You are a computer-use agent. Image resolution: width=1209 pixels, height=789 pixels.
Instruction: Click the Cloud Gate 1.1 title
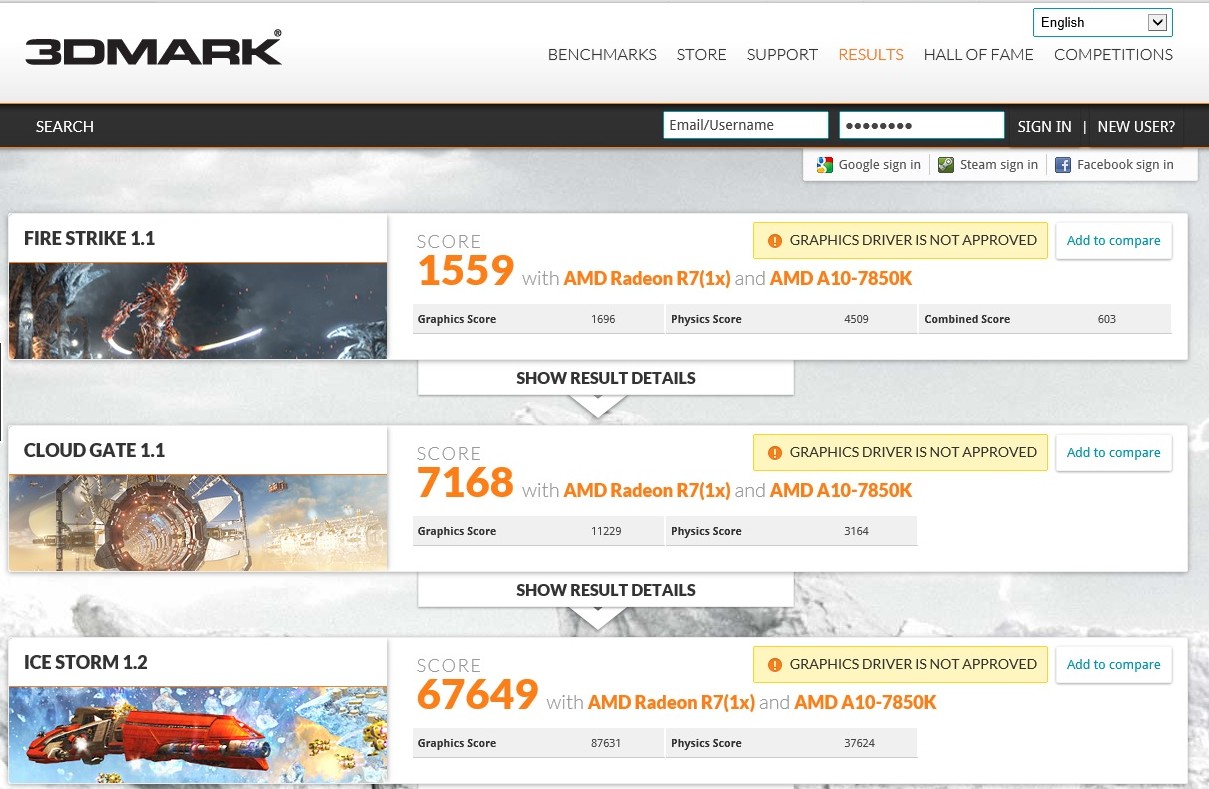tap(94, 450)
